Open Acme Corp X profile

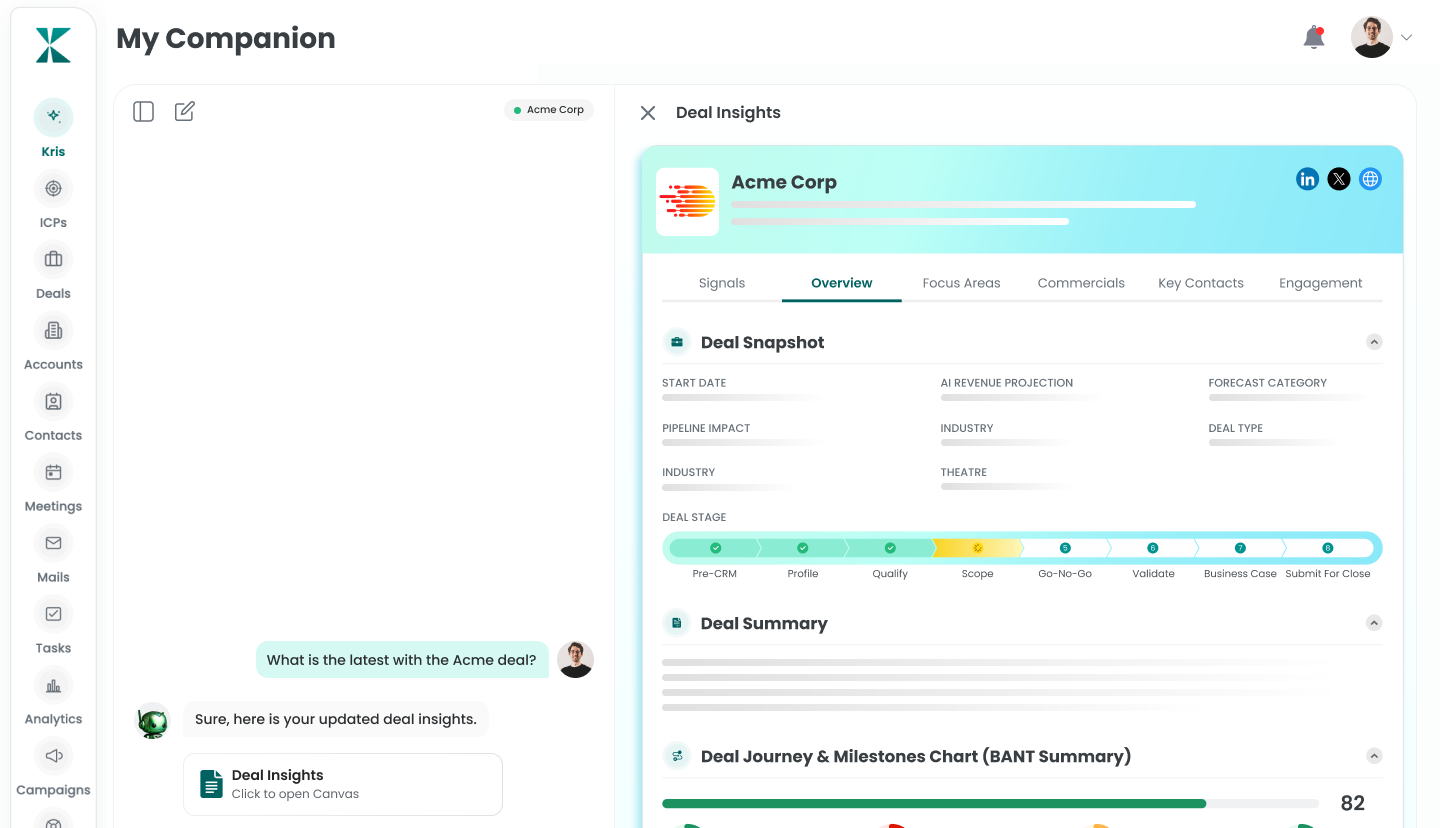coord(1339,179)
